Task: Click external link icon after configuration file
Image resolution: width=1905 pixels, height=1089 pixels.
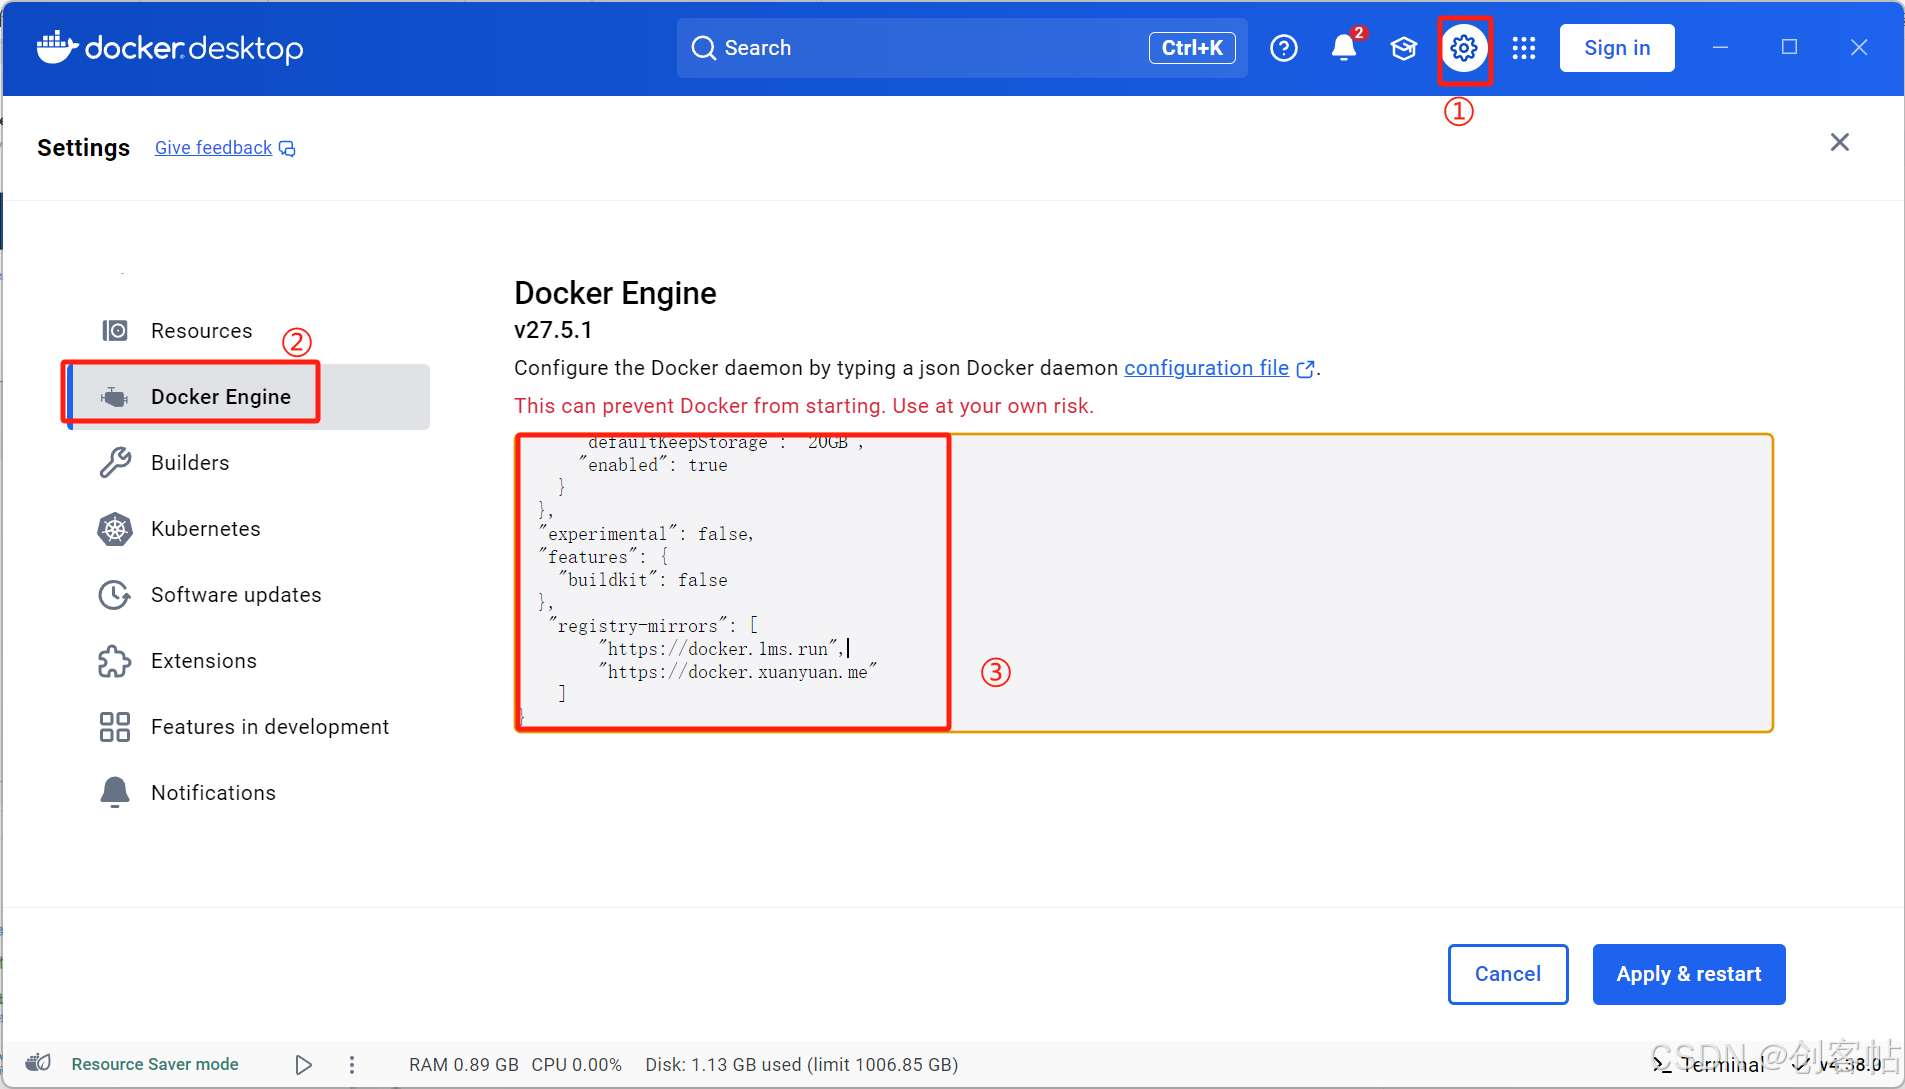Action: tap(1305, 369)
